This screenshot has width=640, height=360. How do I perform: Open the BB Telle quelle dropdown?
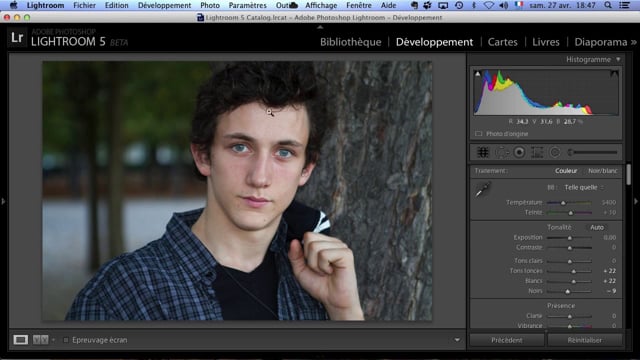[584, 187]
